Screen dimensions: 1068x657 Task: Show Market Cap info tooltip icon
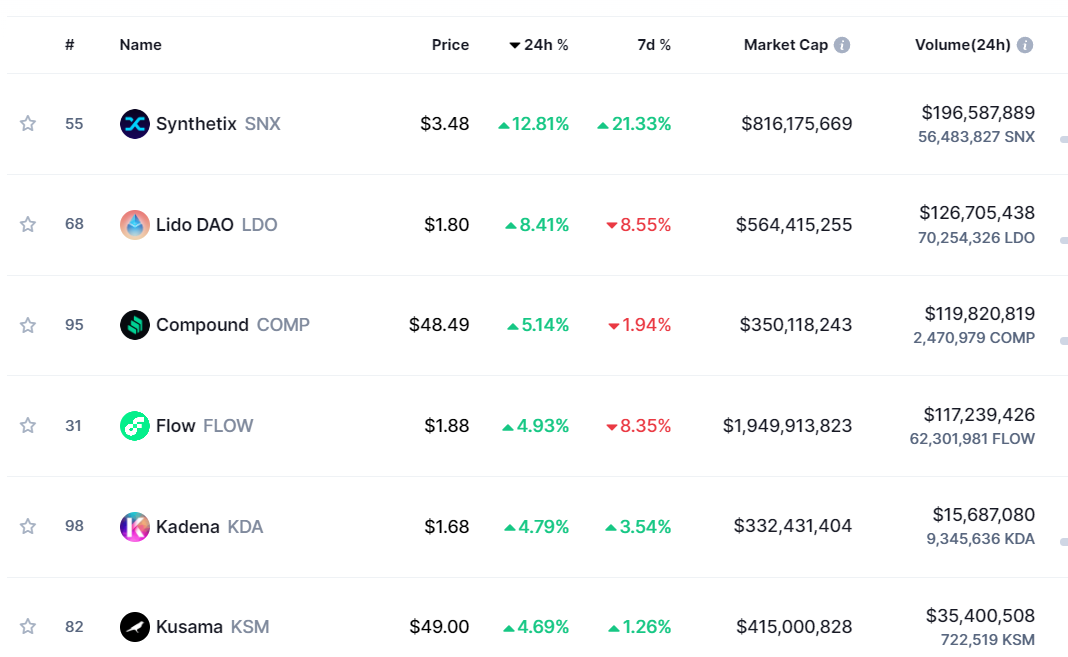point(842,45)
